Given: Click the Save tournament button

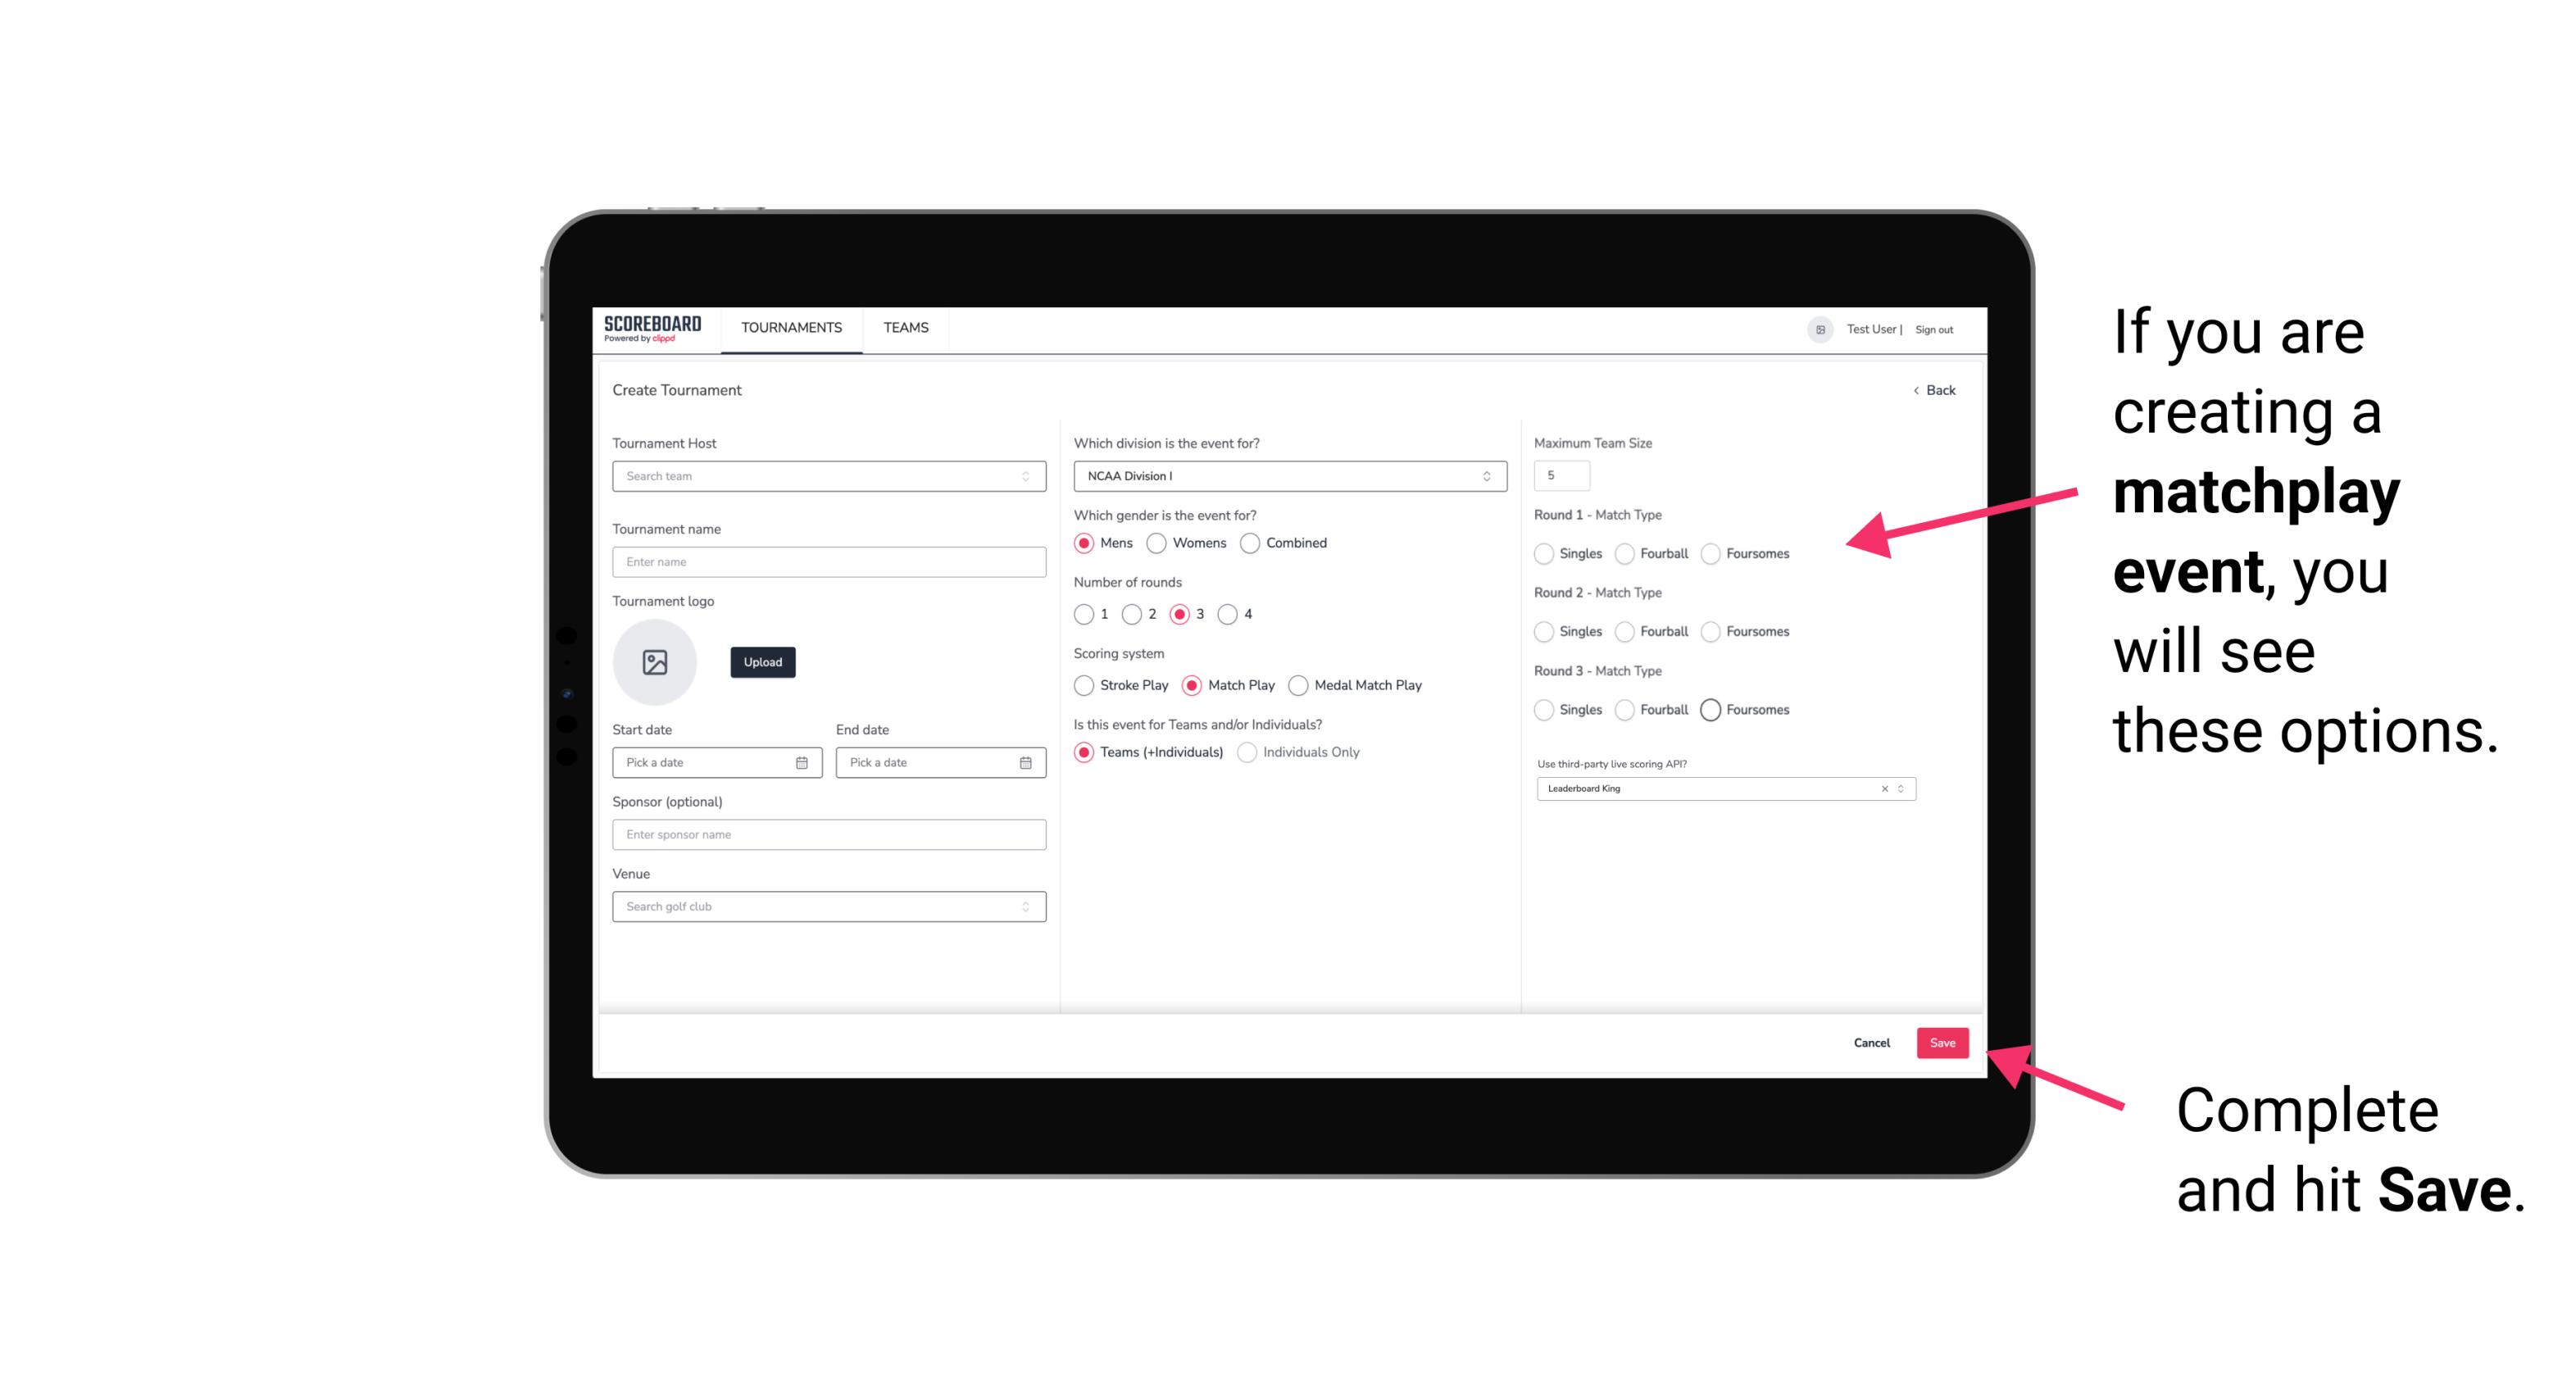Looking at the screenshot, I should [x=1943, y=1043].
